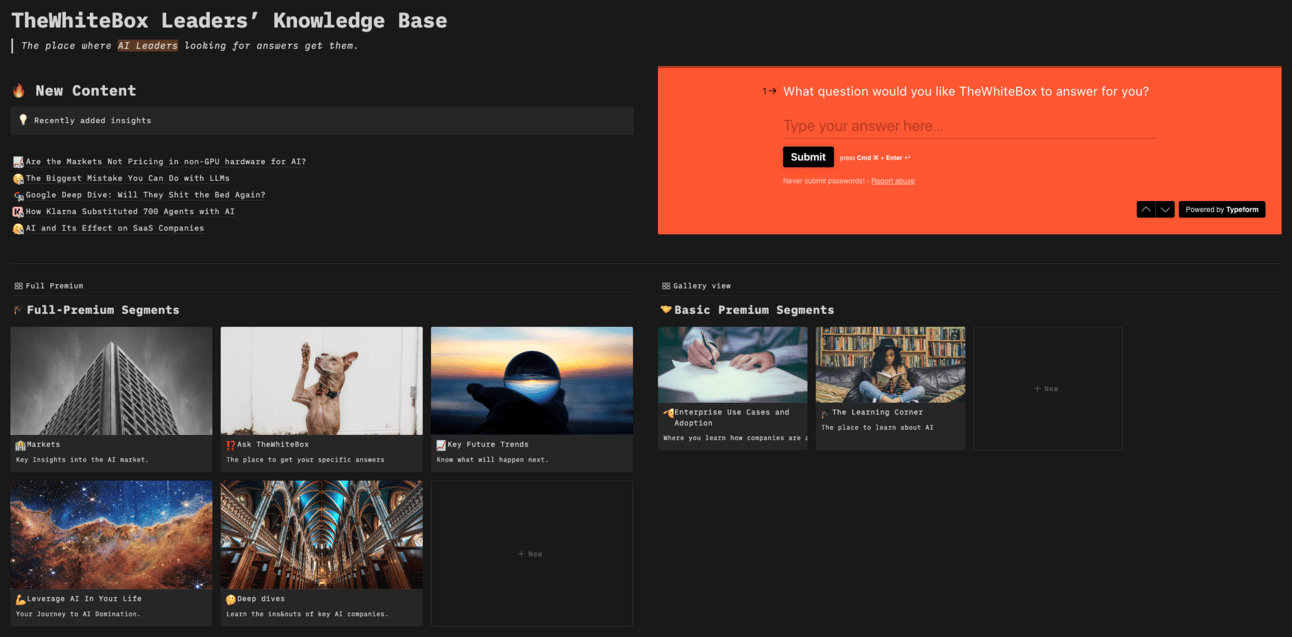1292x637 pixels.
Task: Click the lightbulb icon in Recently added insights
Action: tap(23, 120)
